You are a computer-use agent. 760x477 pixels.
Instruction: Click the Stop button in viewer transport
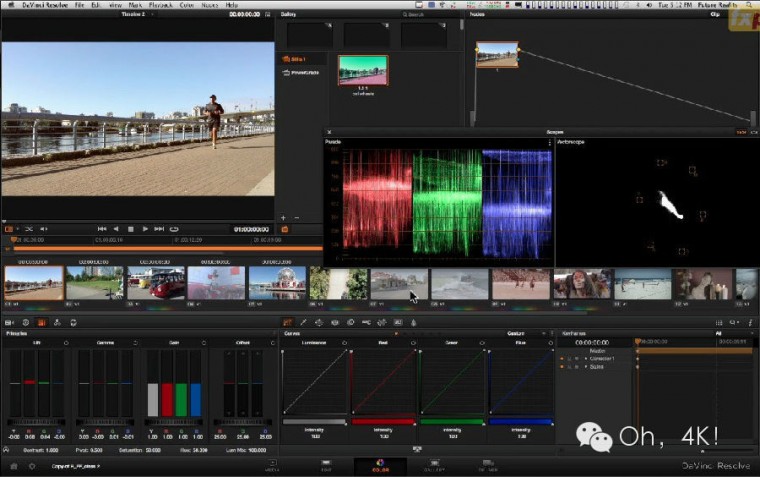tap(130, 229)
